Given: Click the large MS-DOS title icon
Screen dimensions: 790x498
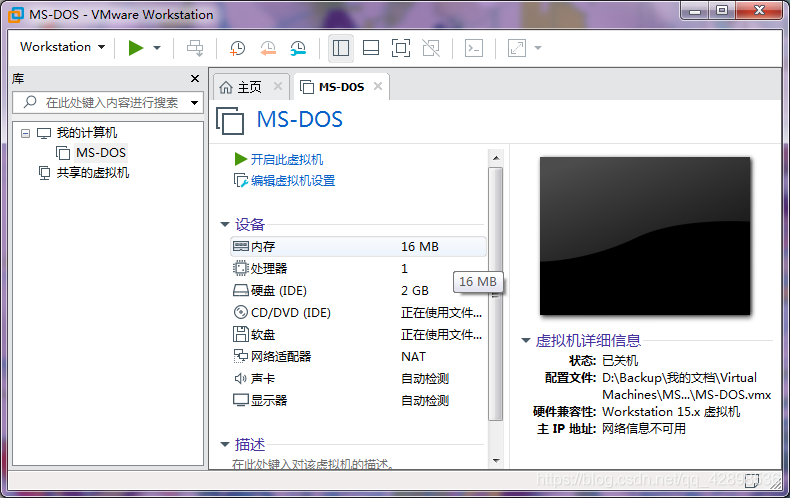Looking at the screenshot, I should (230, 120).
